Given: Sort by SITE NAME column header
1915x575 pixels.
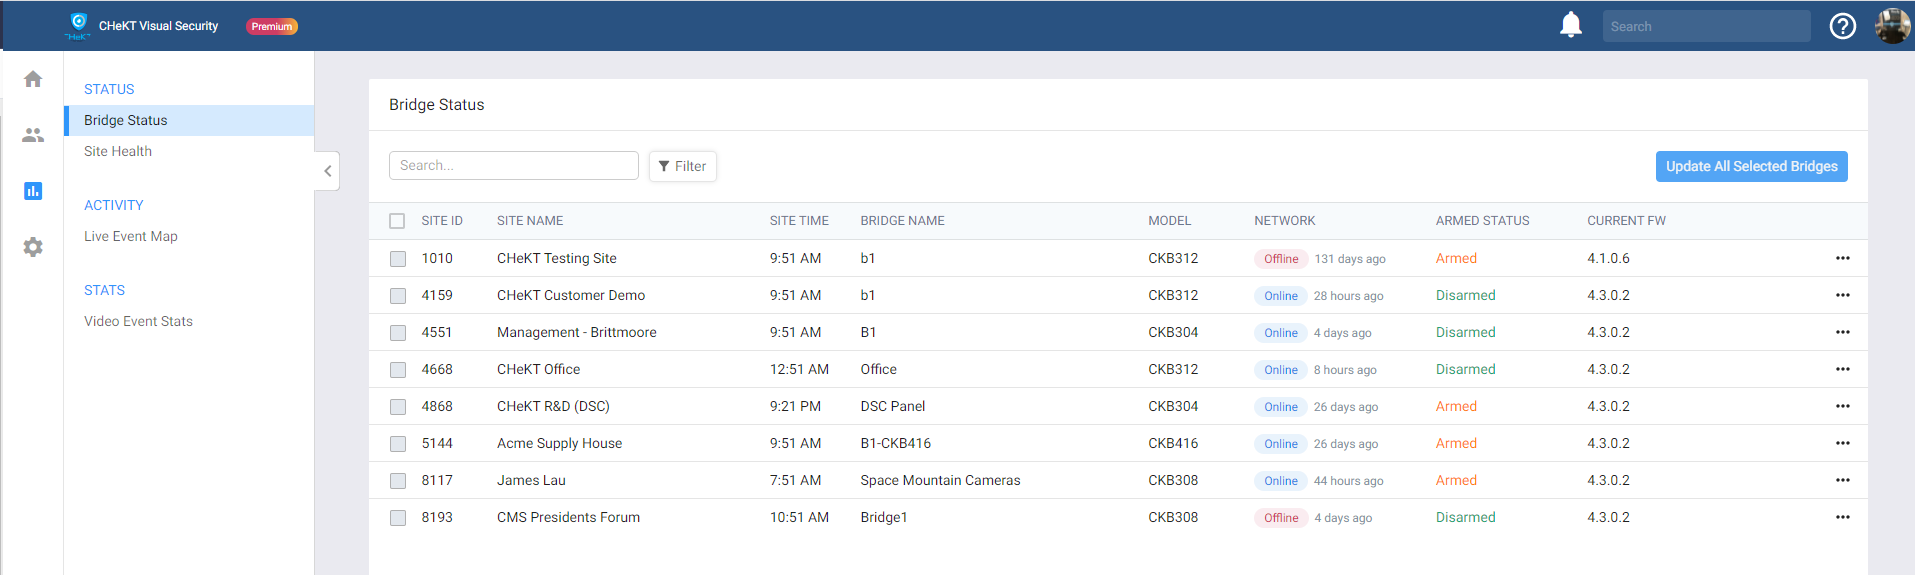Looking at the screenshot, I should click(530, 221).
